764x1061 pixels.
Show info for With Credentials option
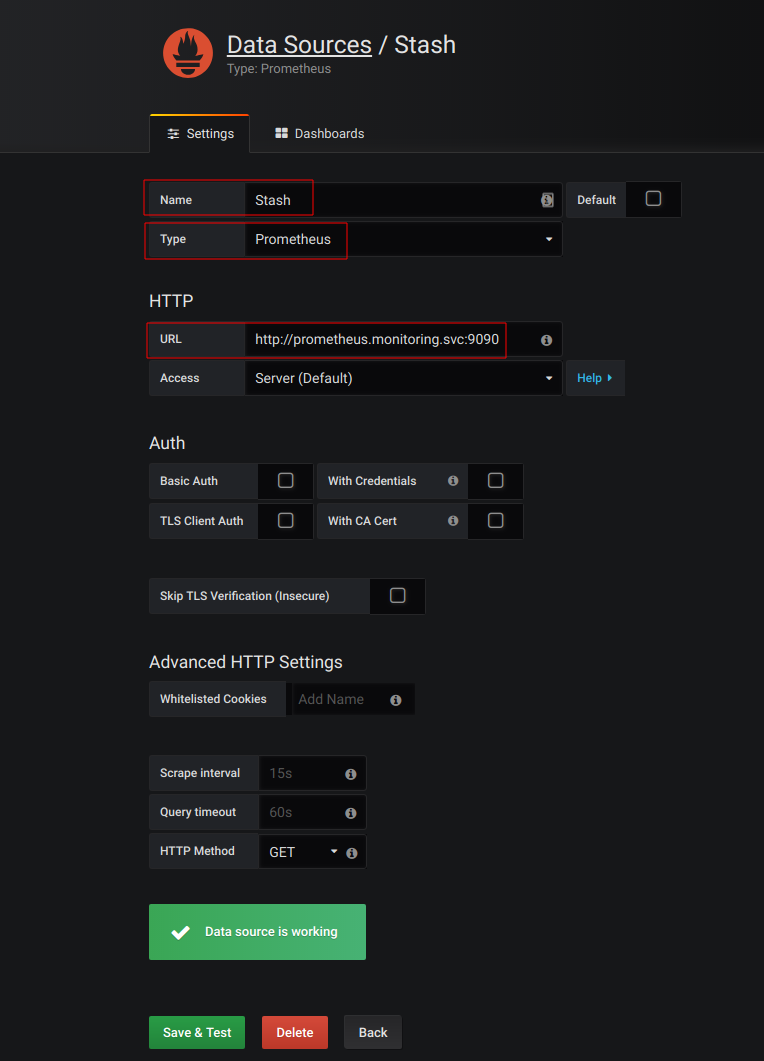tap(453, 480)
